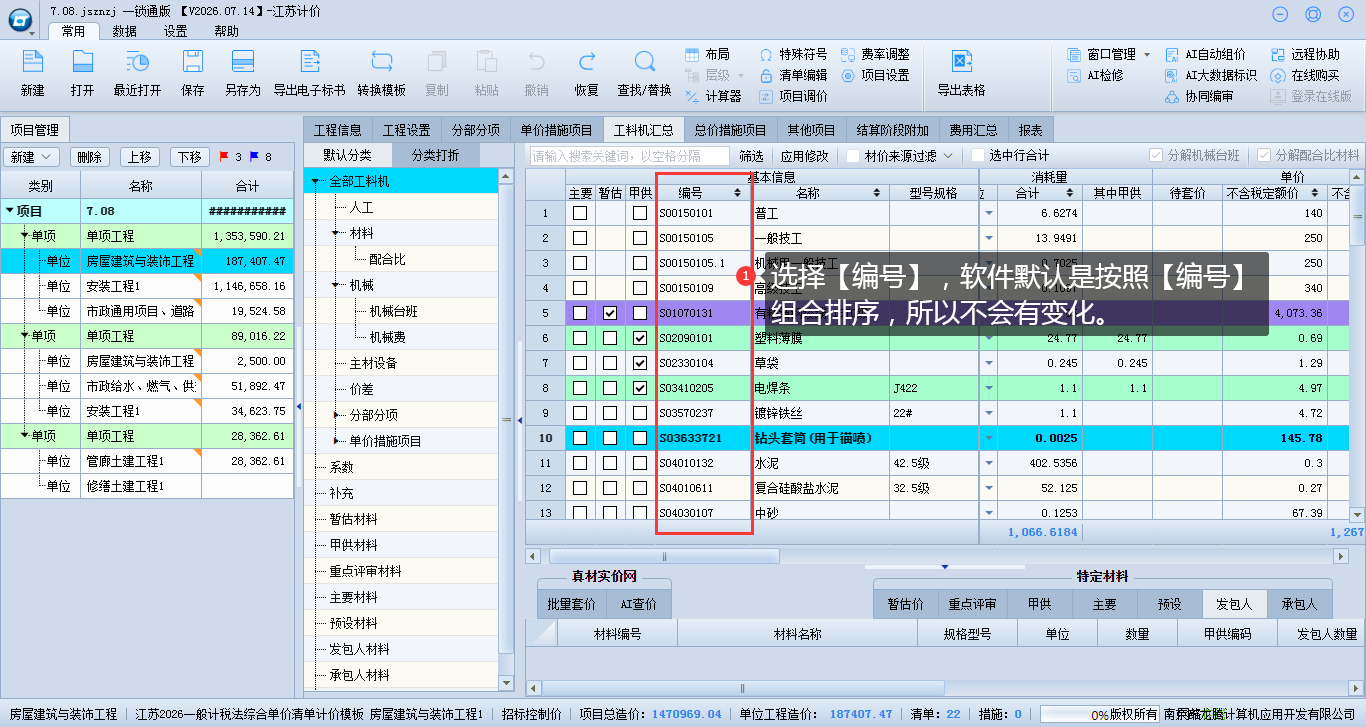1366x727 pixels.
Task: Check 主要 box for 镀锌铁丝 row
Action: 580,413
